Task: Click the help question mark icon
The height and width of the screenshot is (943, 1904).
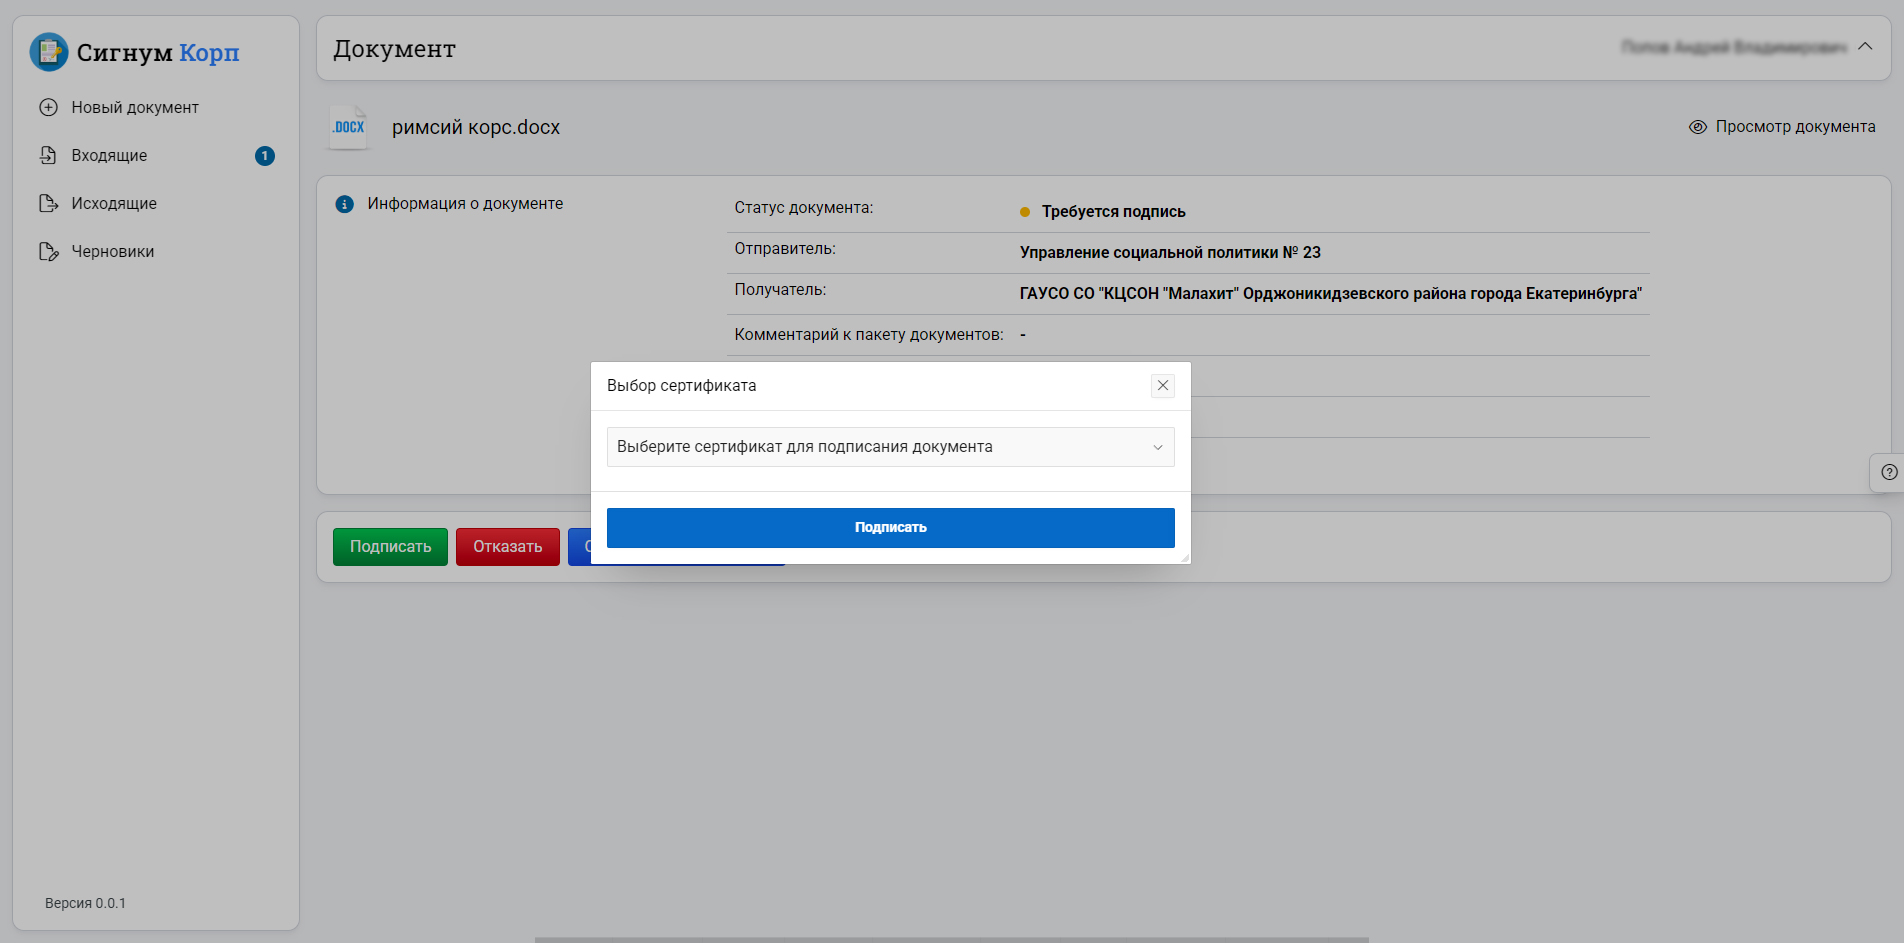Action: point(1889,473)
